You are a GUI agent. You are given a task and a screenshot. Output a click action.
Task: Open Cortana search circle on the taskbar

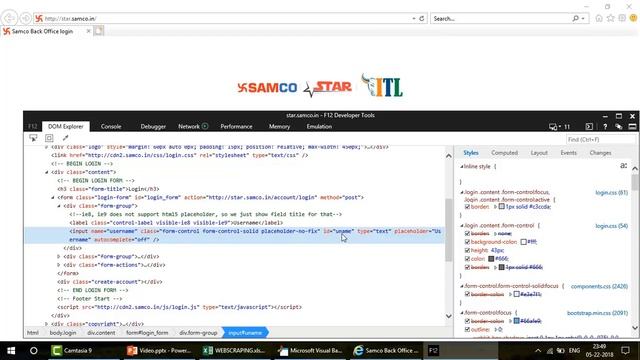34,351
